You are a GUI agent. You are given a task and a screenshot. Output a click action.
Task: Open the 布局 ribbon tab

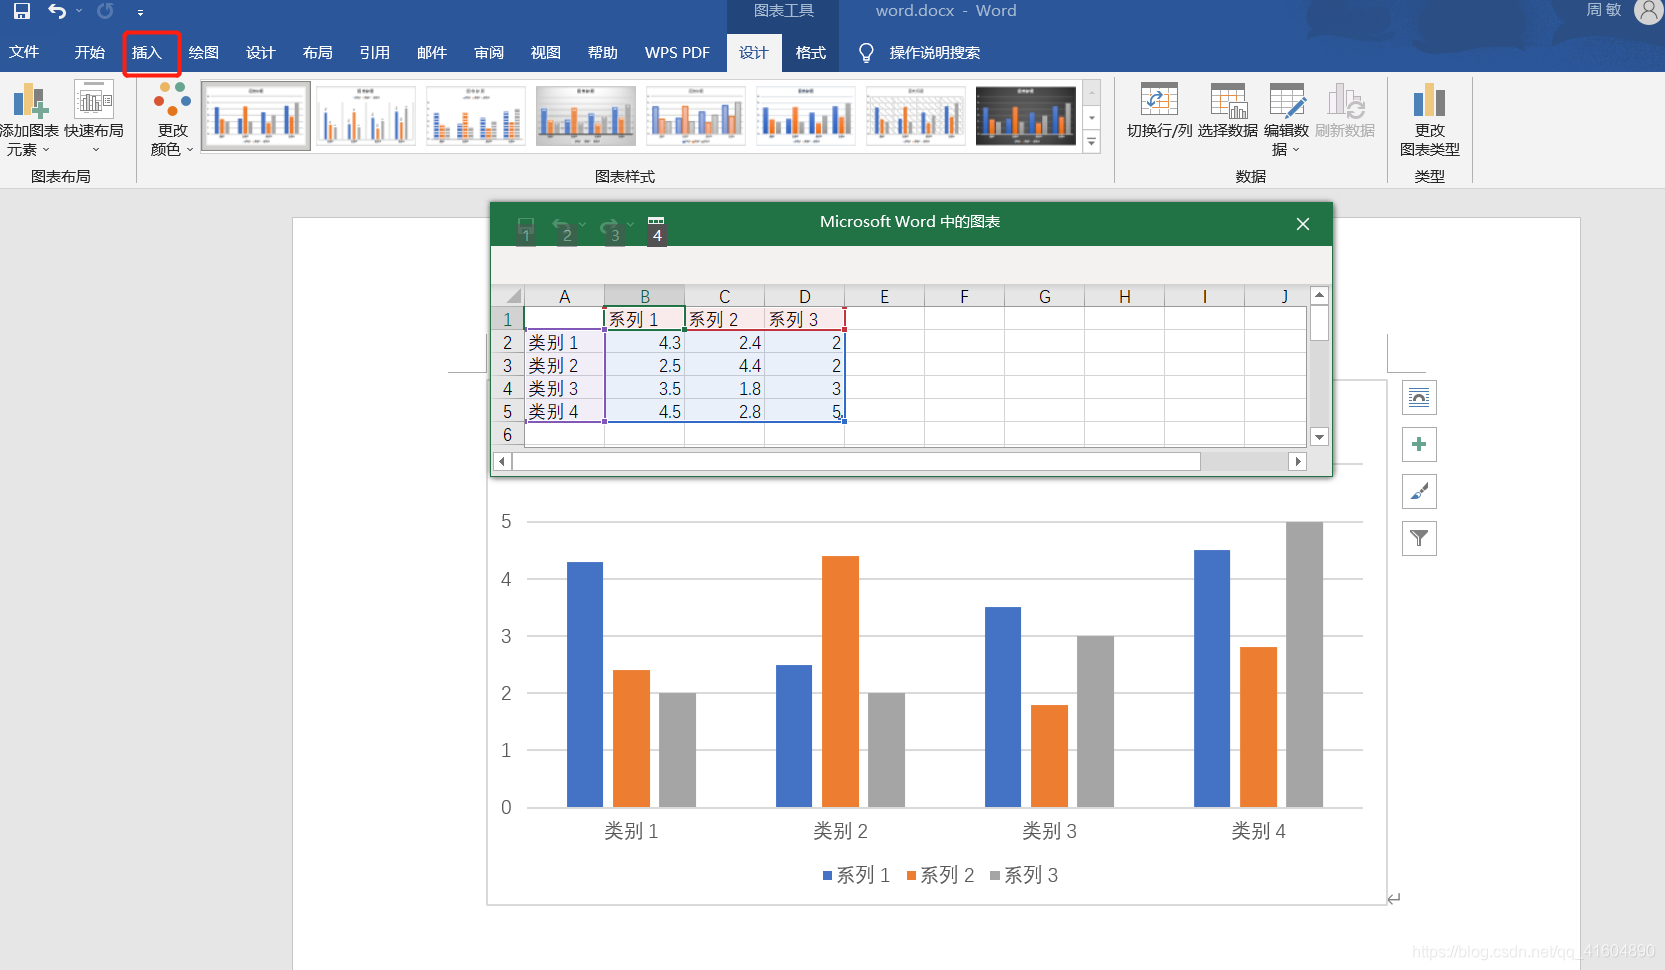pos(317,52)
